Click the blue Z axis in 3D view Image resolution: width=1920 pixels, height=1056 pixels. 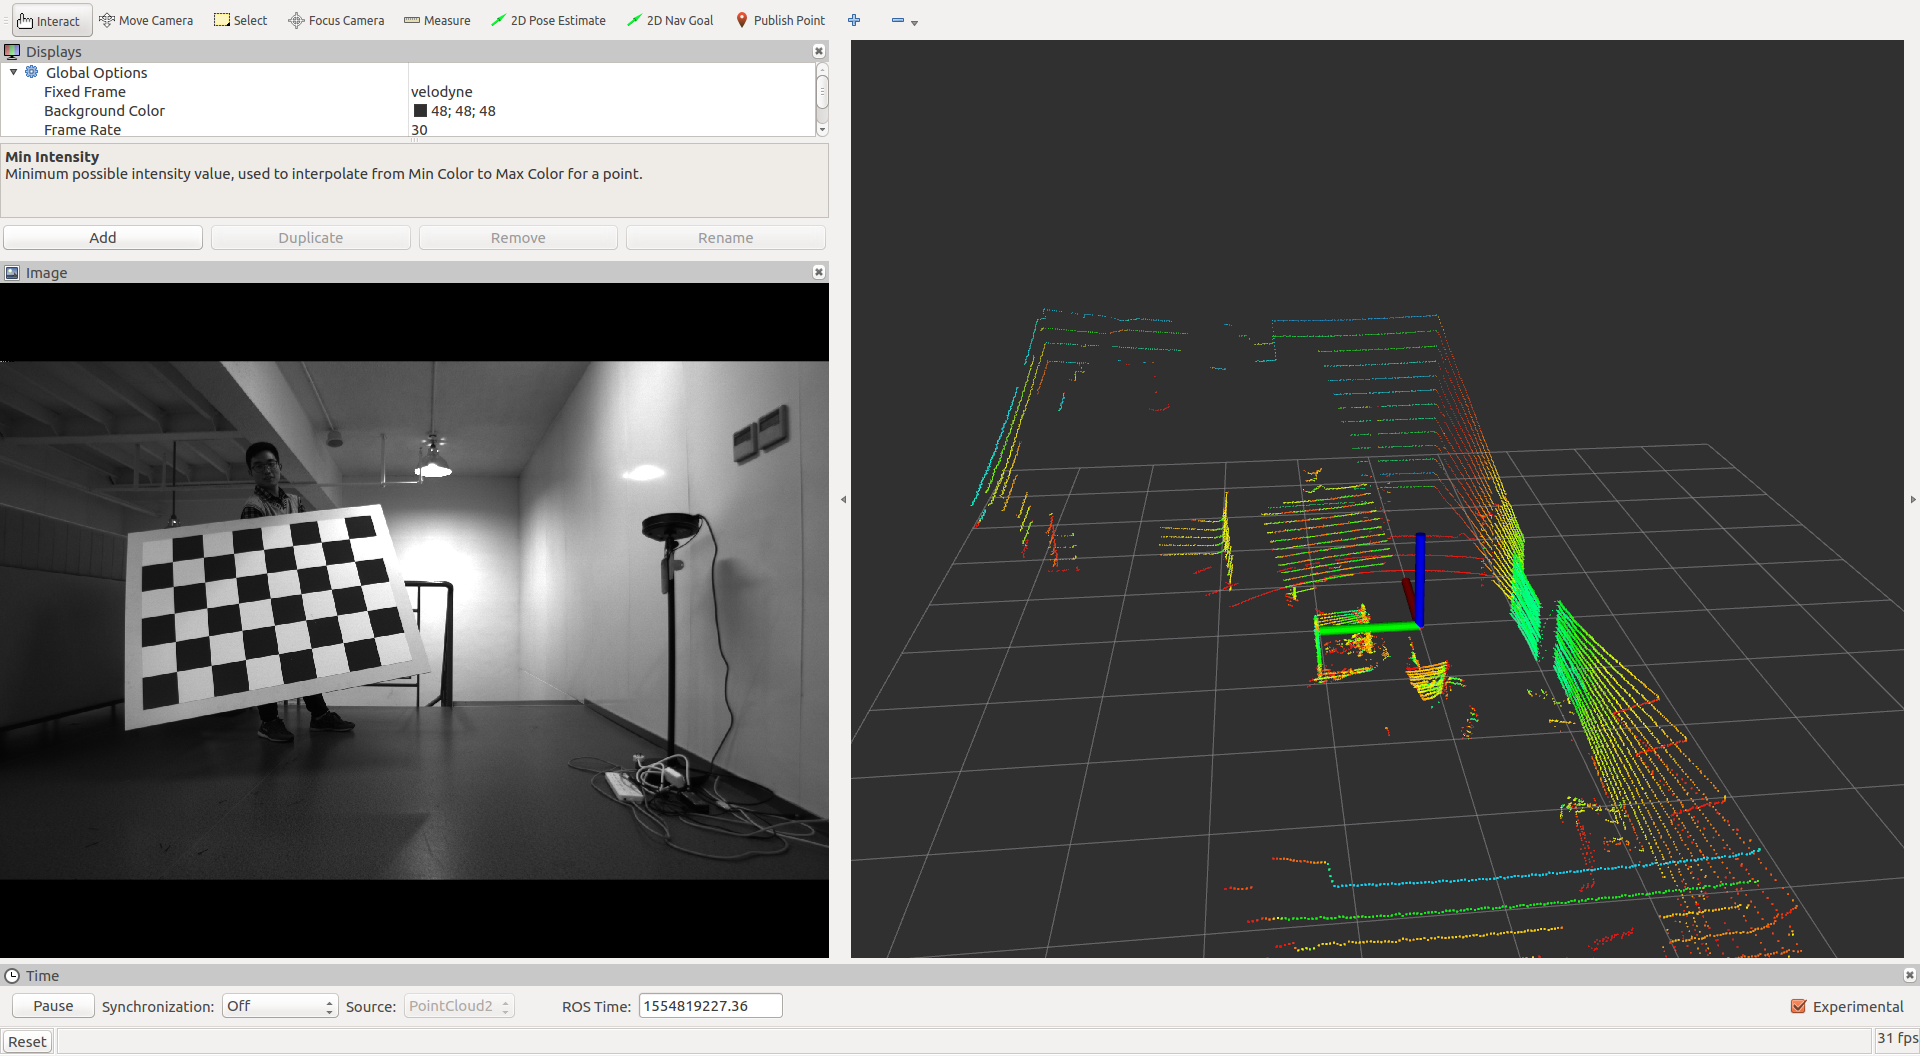[x=1419, y=580]
